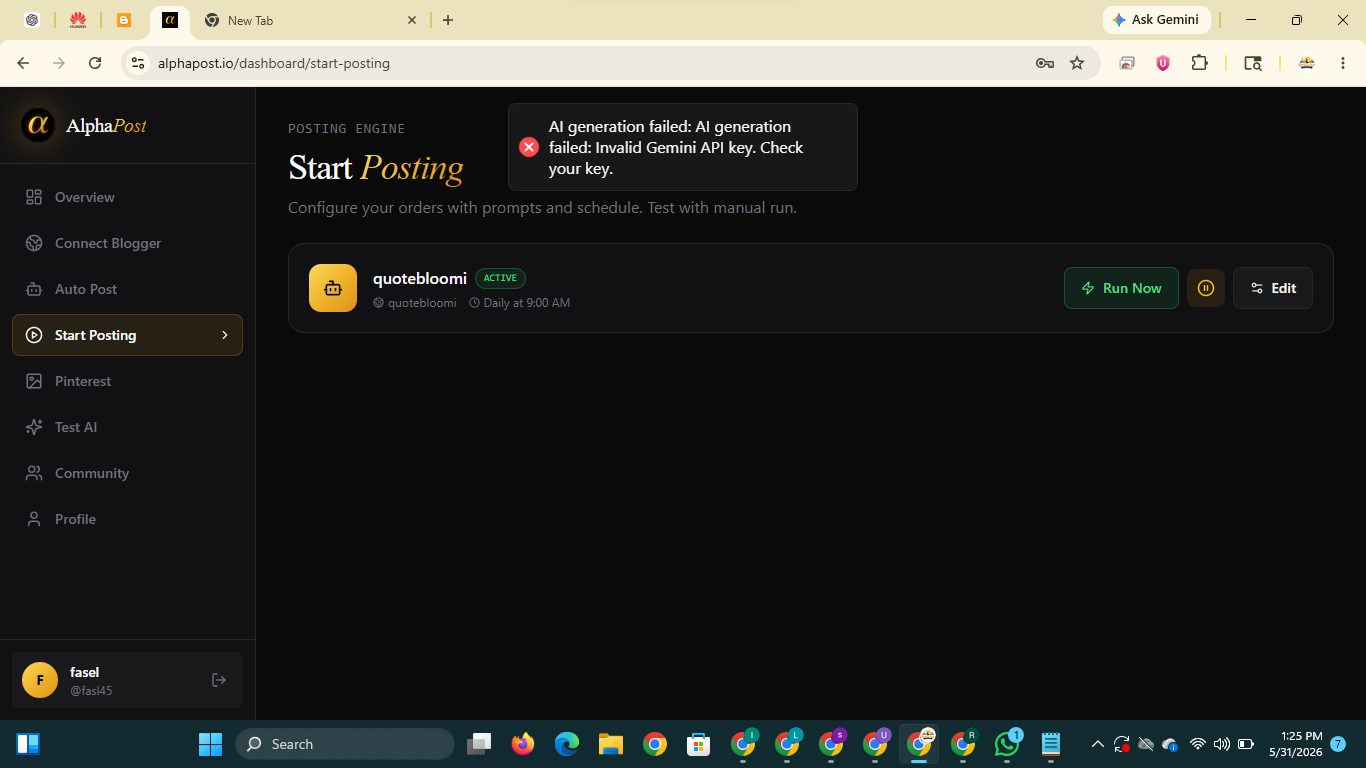The width and height of the screenshot is (1366, 768).
Task: Click the Invalid Gemini API key error message
Action: click(676, 148)
